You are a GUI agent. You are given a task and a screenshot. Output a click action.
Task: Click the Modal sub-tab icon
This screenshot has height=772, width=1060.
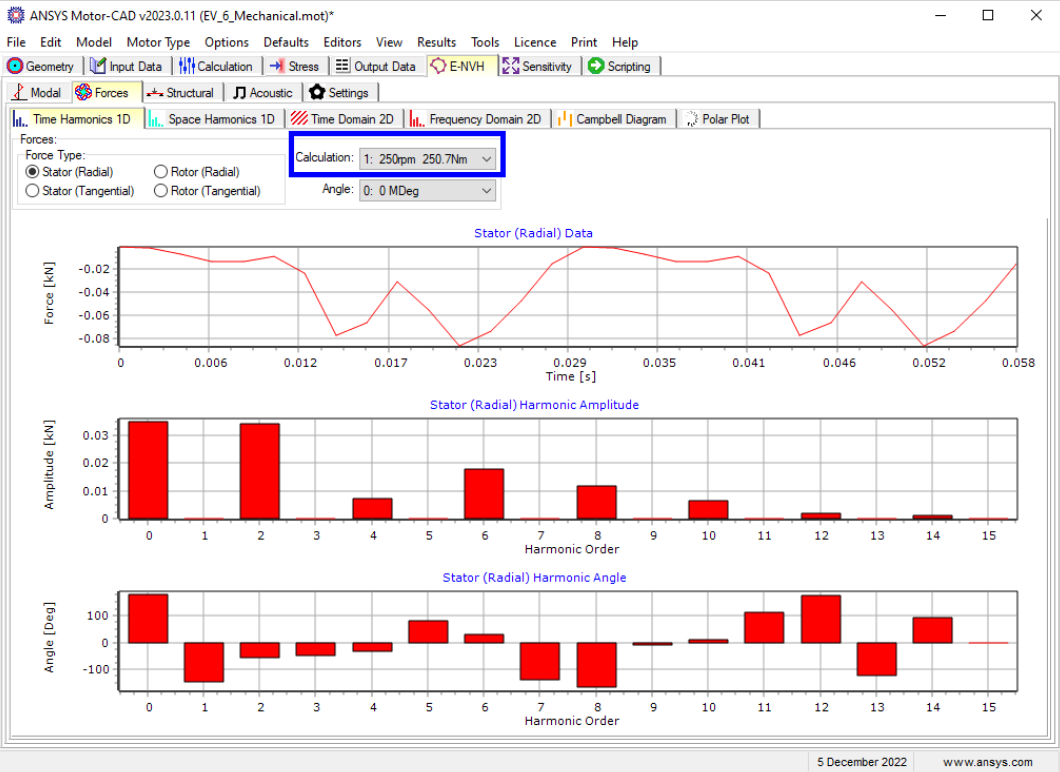point(19,92)
